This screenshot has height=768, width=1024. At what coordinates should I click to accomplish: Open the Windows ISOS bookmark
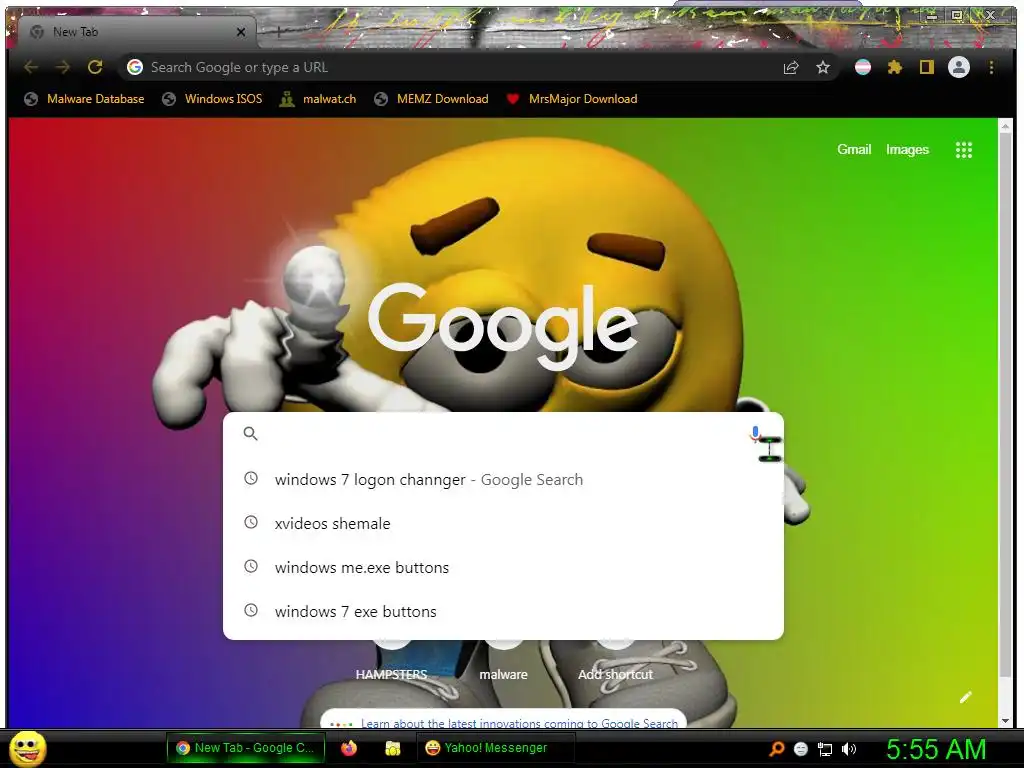pos(212,99)
